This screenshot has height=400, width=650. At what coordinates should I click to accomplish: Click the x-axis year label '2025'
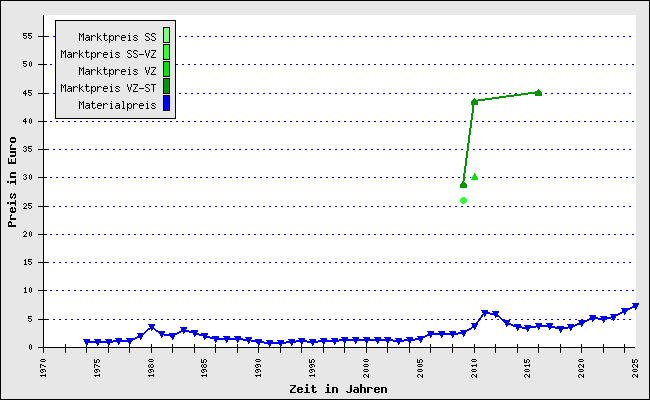(635, 368)
